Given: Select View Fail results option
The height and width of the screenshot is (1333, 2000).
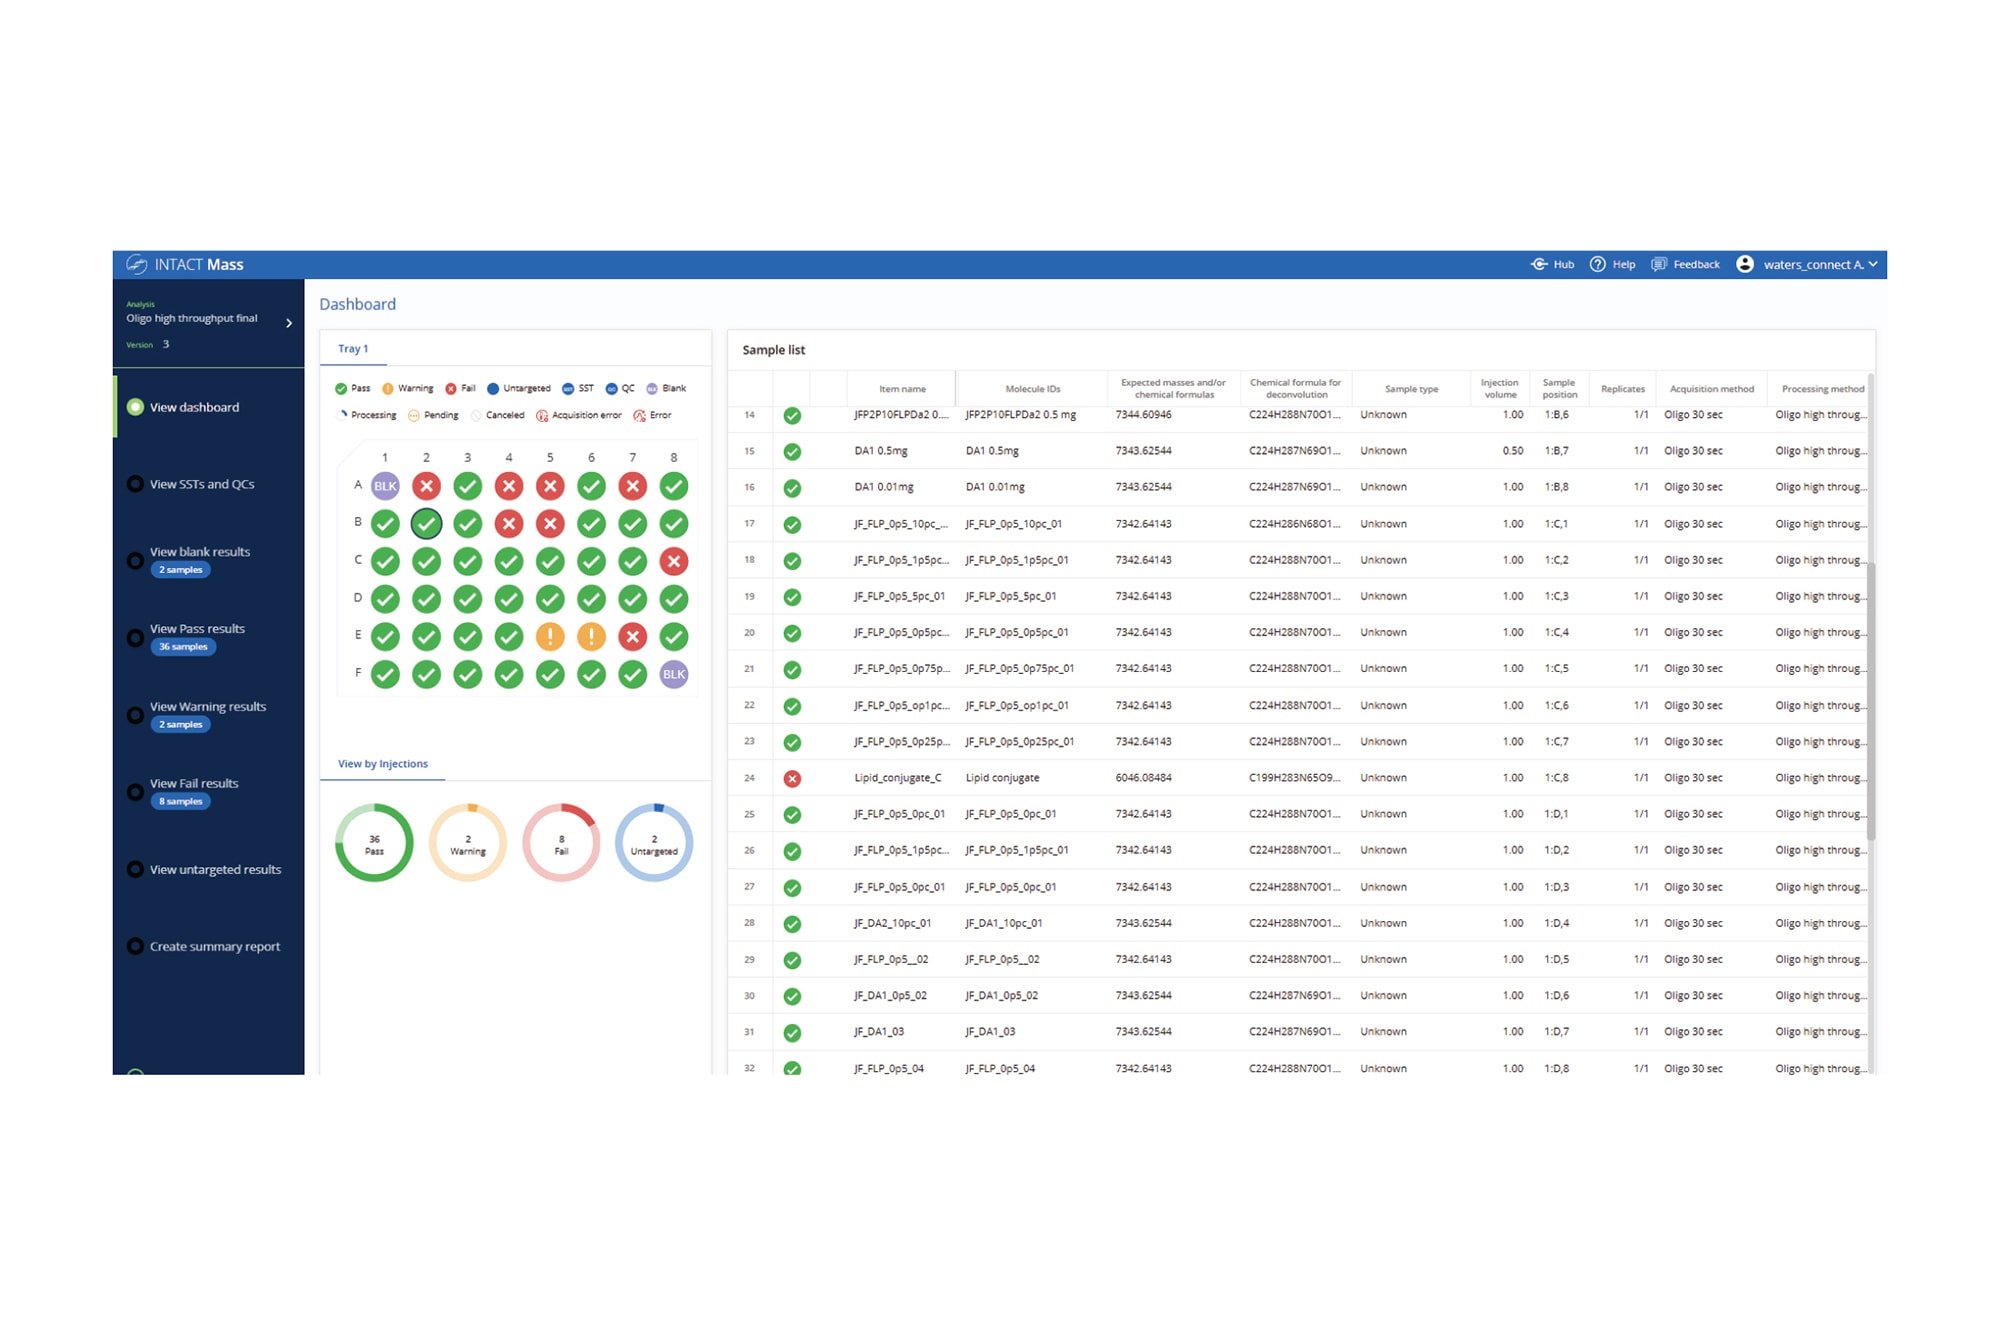Looking at the screenshot, I should pyautogui.click(x=136, y=791).
